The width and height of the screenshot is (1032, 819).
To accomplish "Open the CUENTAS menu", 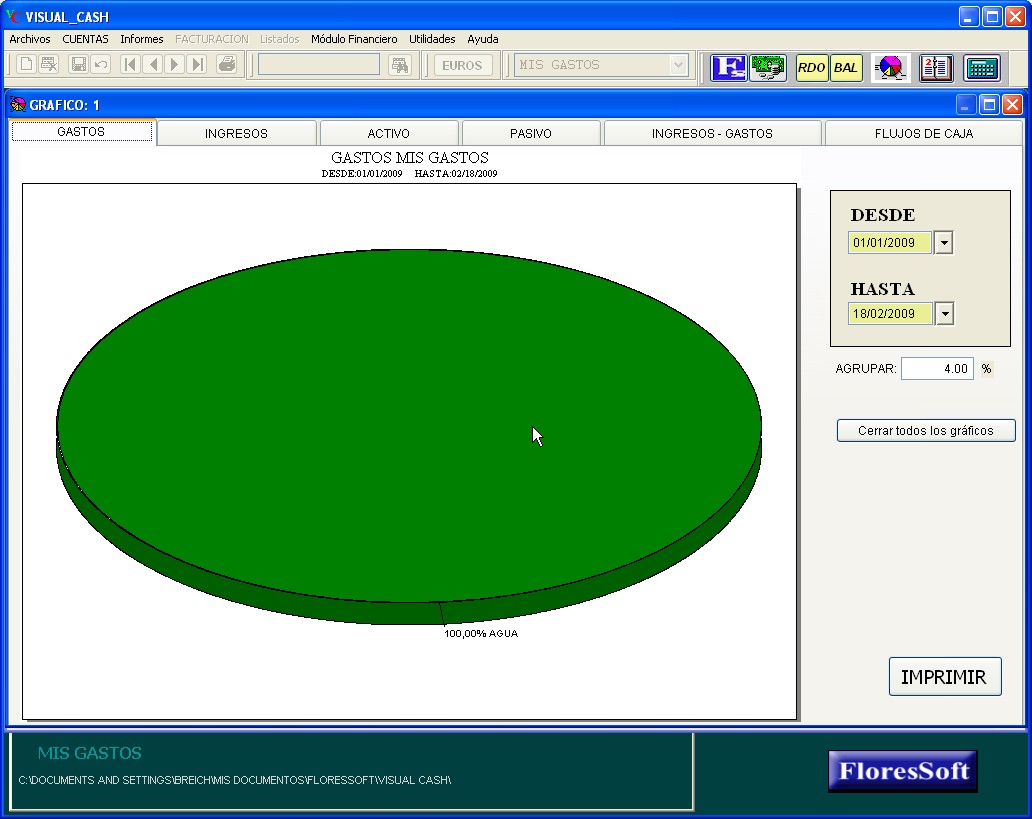I will 86,39.
